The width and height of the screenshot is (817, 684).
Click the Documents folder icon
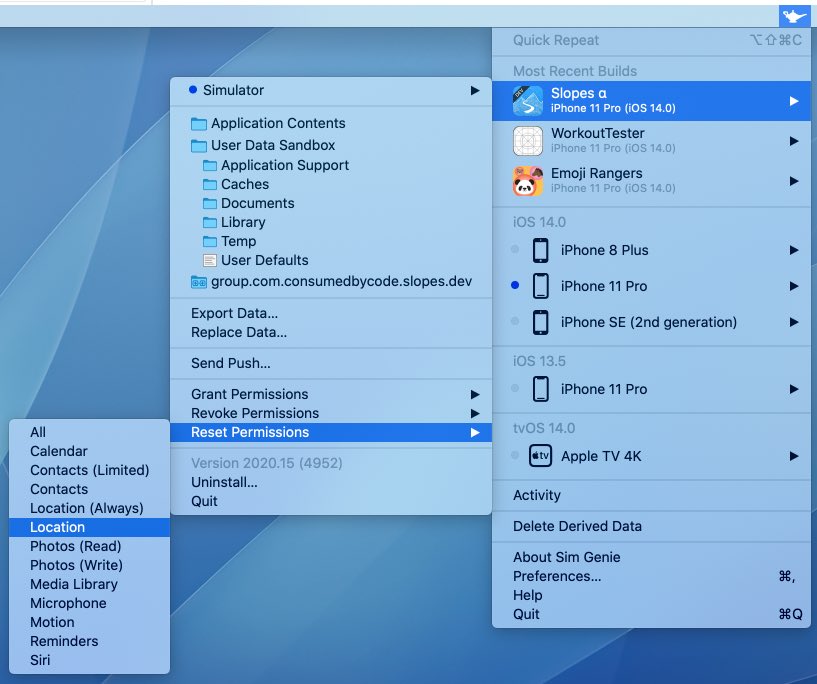pos(209,203)
